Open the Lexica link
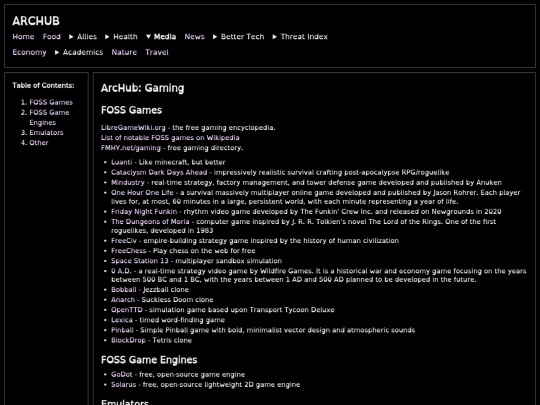The width and height of the screenshot is (540, 405). point(122,320)
